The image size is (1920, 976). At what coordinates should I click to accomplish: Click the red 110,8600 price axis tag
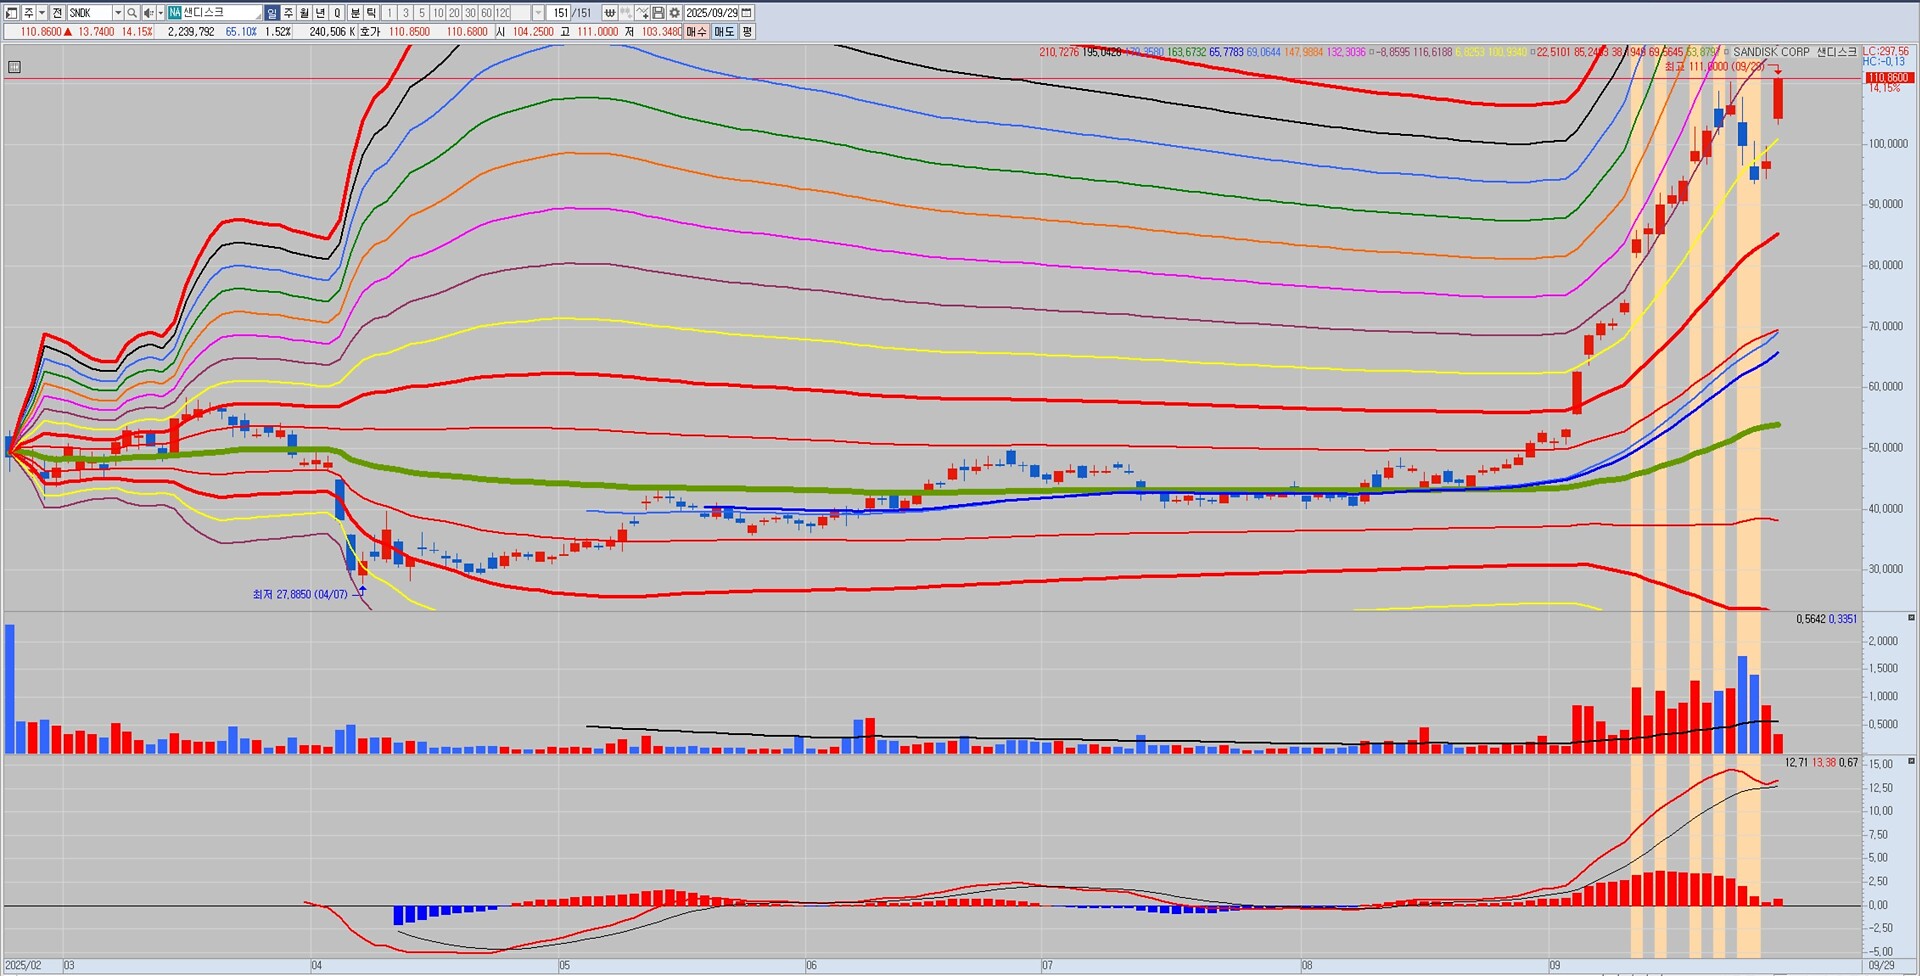[x=1888, y=77]
